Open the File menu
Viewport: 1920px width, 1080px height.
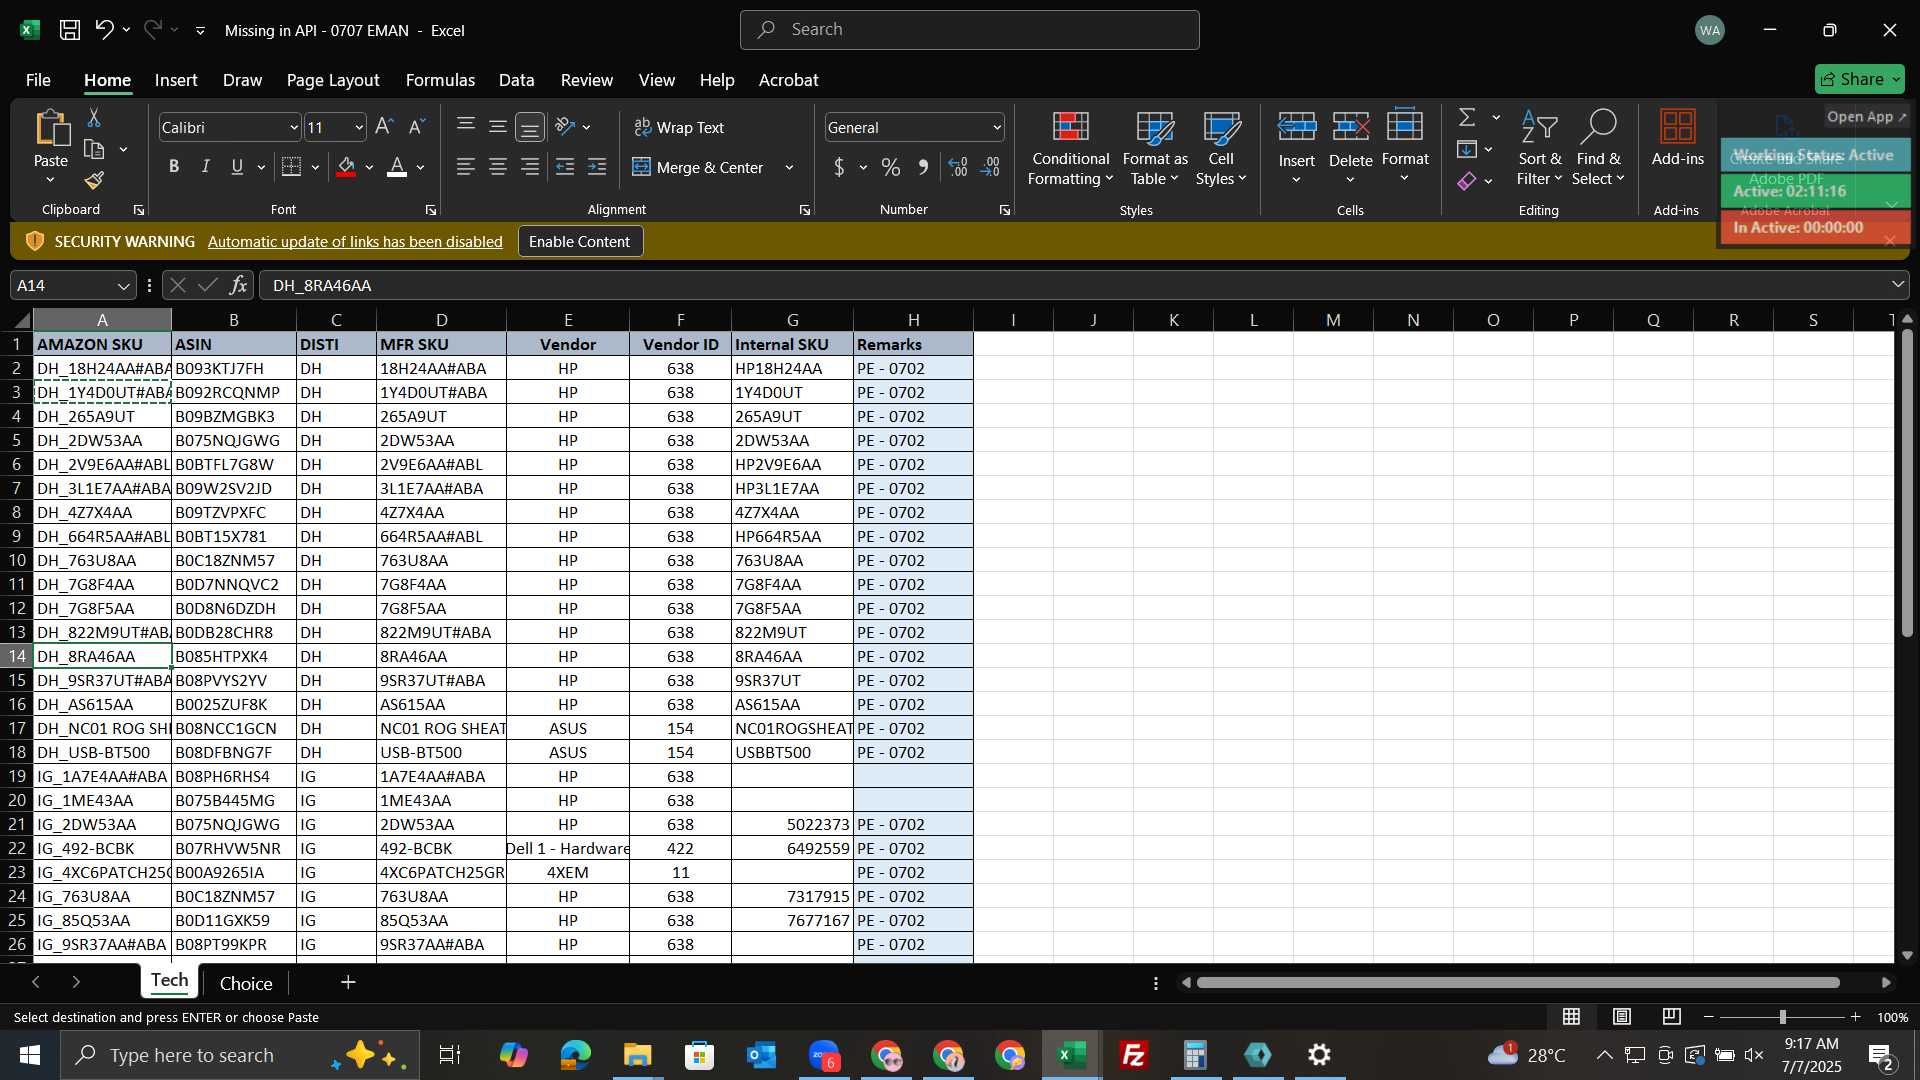[38, 80]
